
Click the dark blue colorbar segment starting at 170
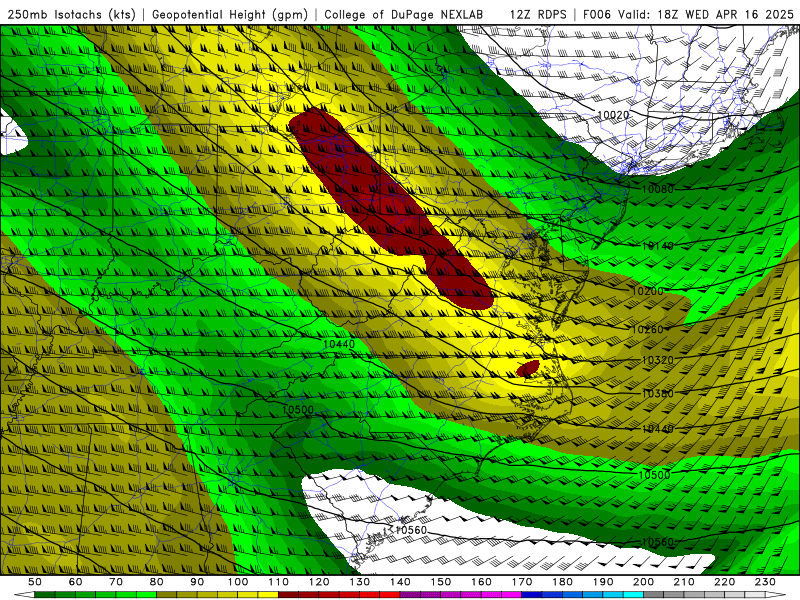[x=532, y=595]
